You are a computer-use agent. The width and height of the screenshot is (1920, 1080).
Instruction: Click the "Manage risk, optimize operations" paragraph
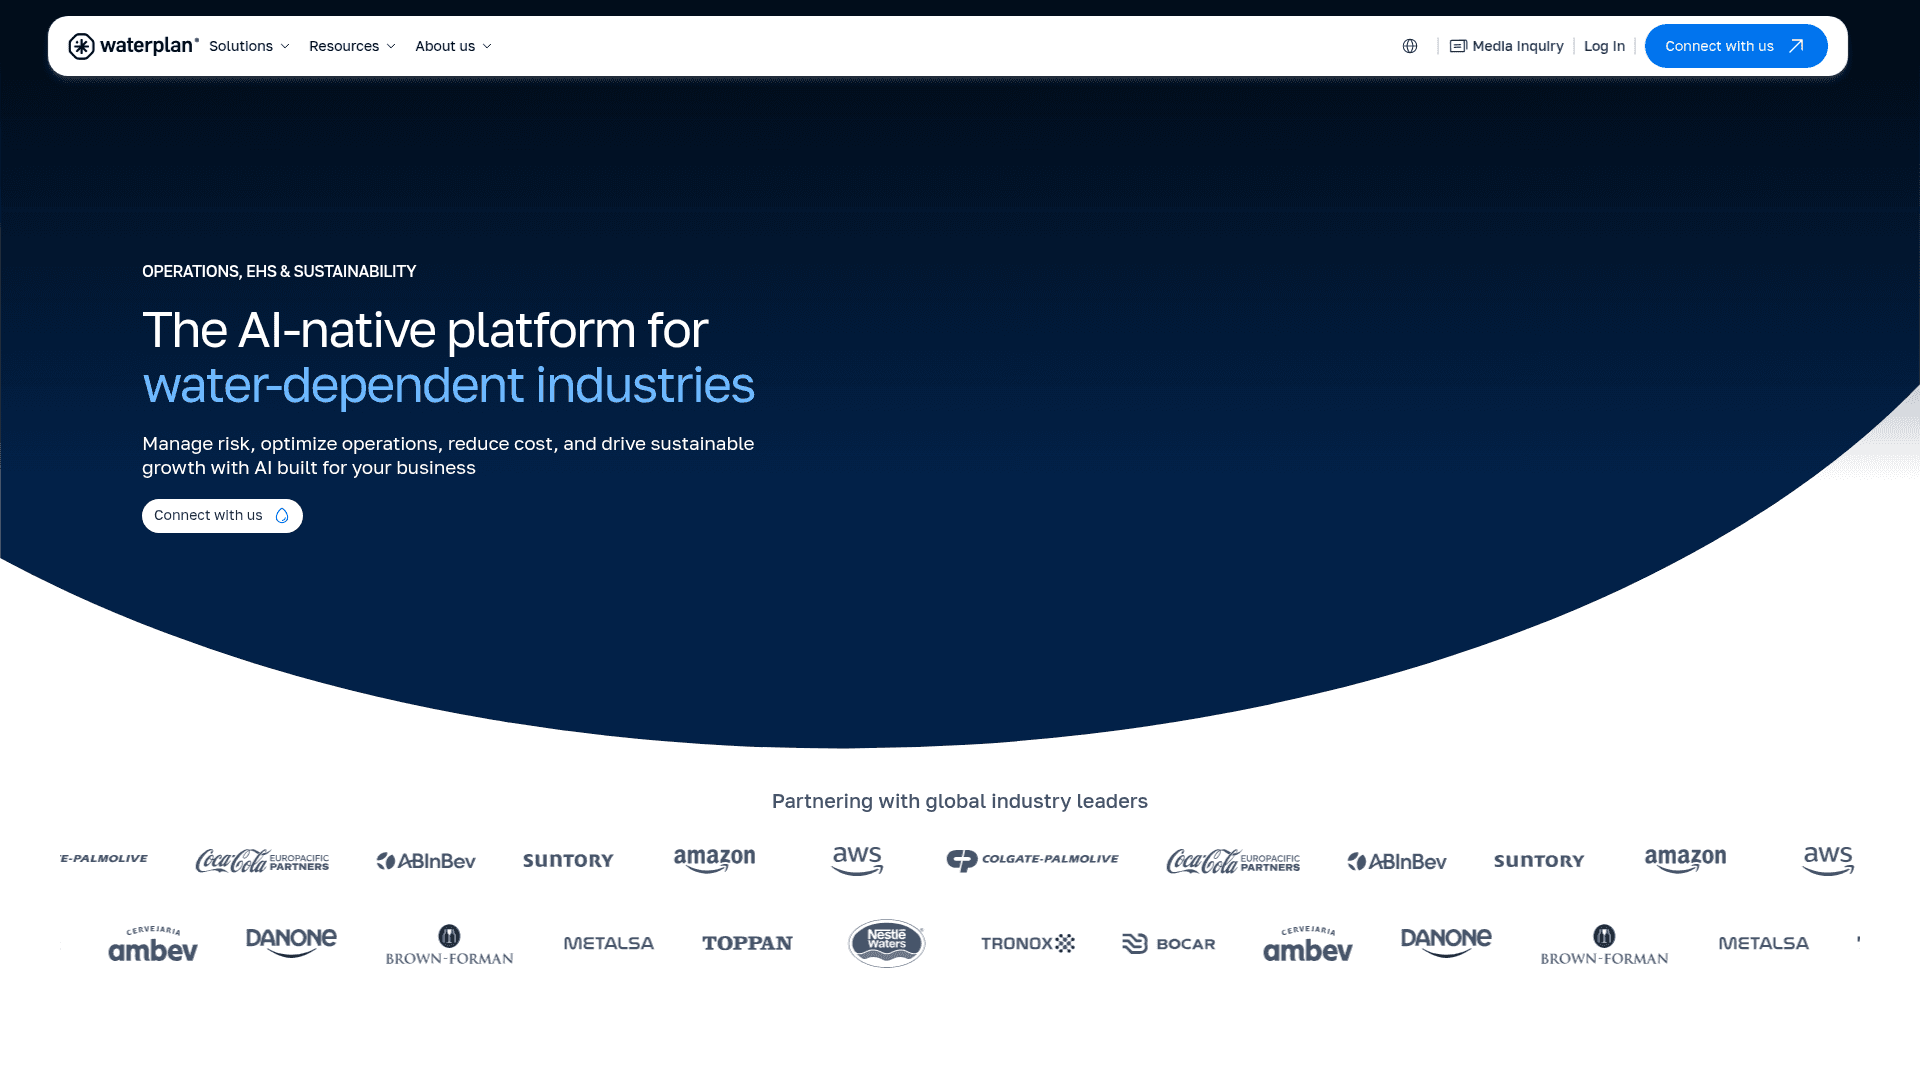(448, 456)
